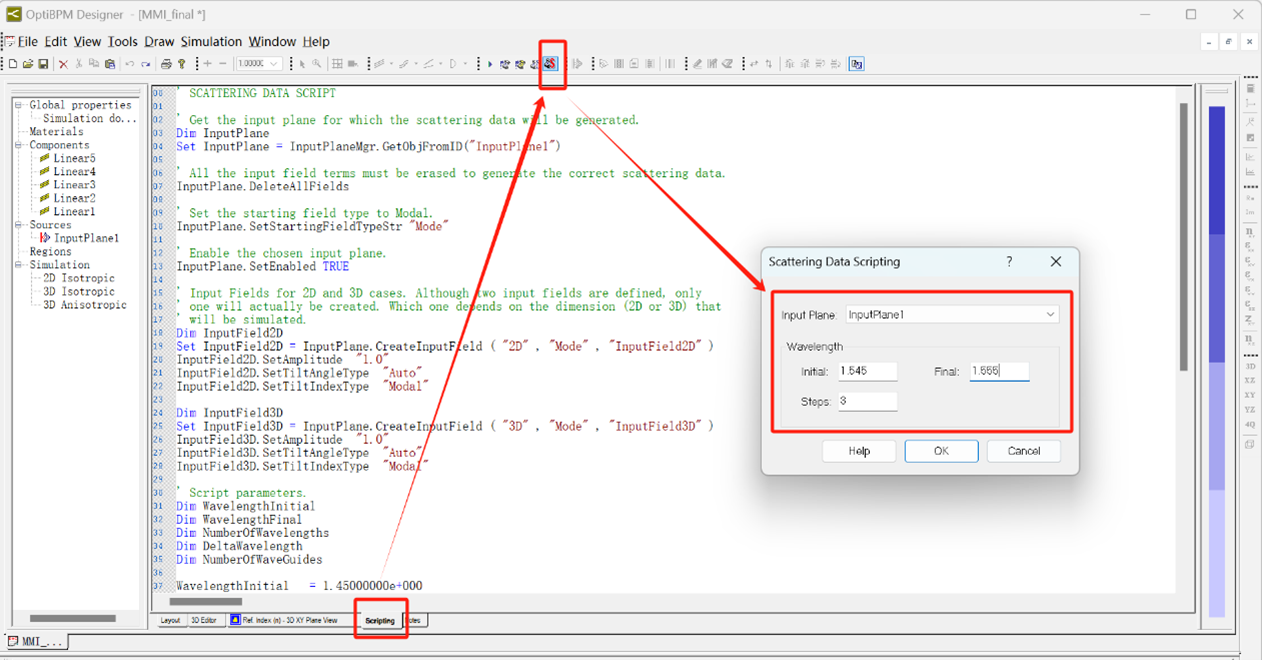Close the Scattering Data Scripting dialog

(1055, 262)
